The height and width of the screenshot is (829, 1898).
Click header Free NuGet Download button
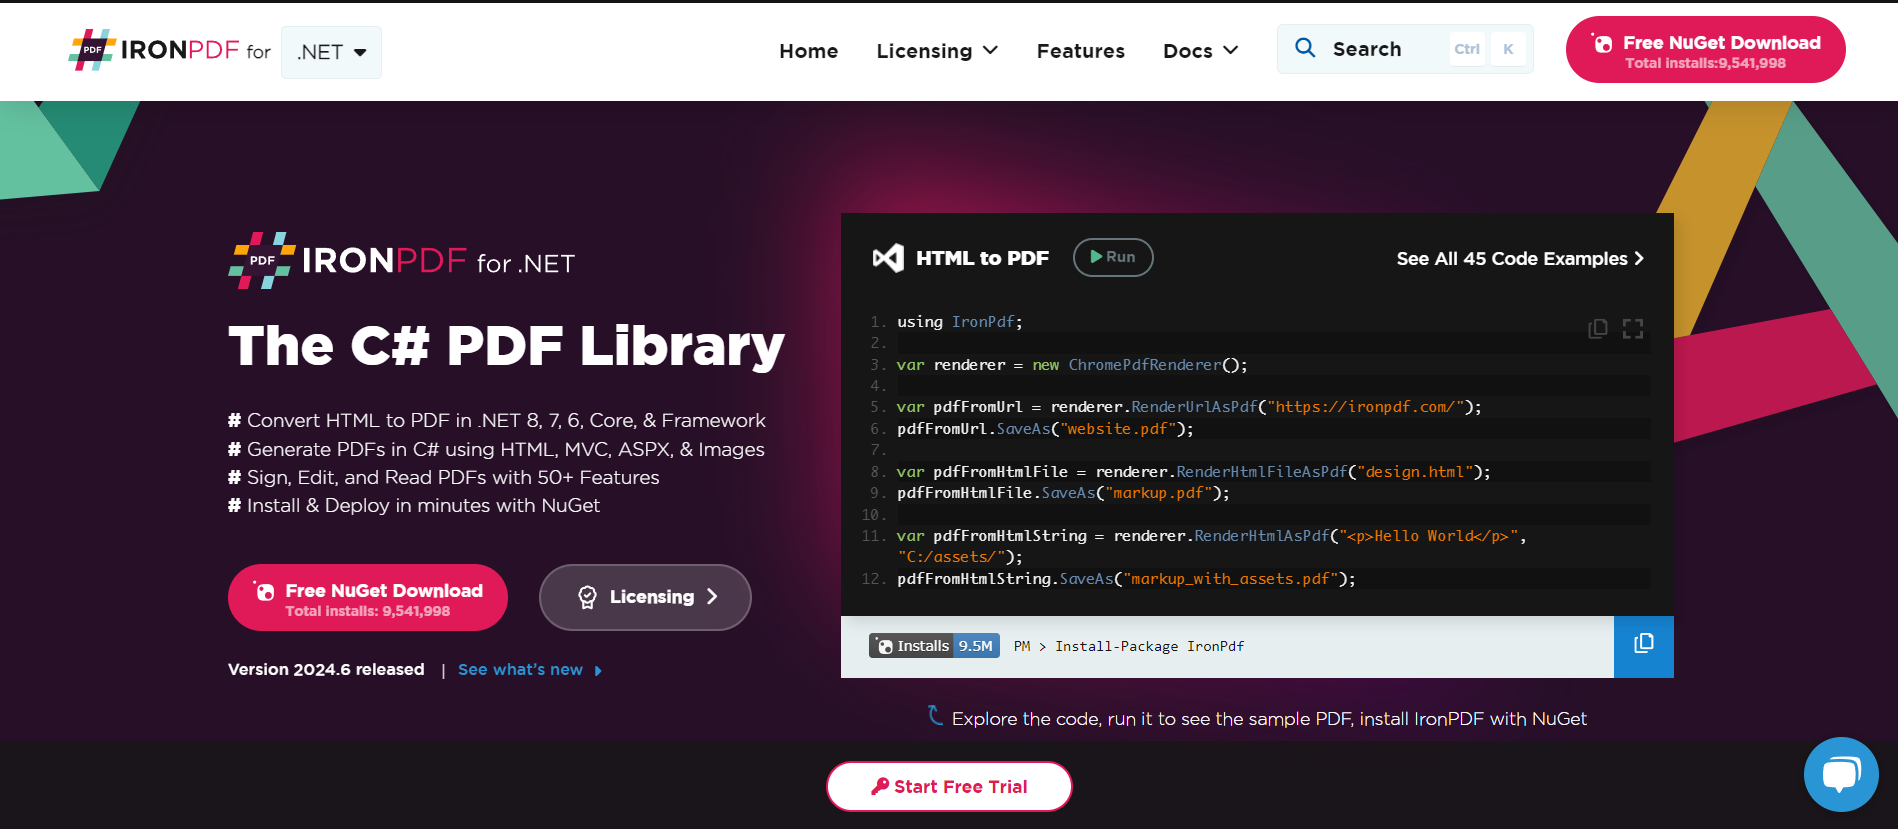click(x=1705, y=50)
